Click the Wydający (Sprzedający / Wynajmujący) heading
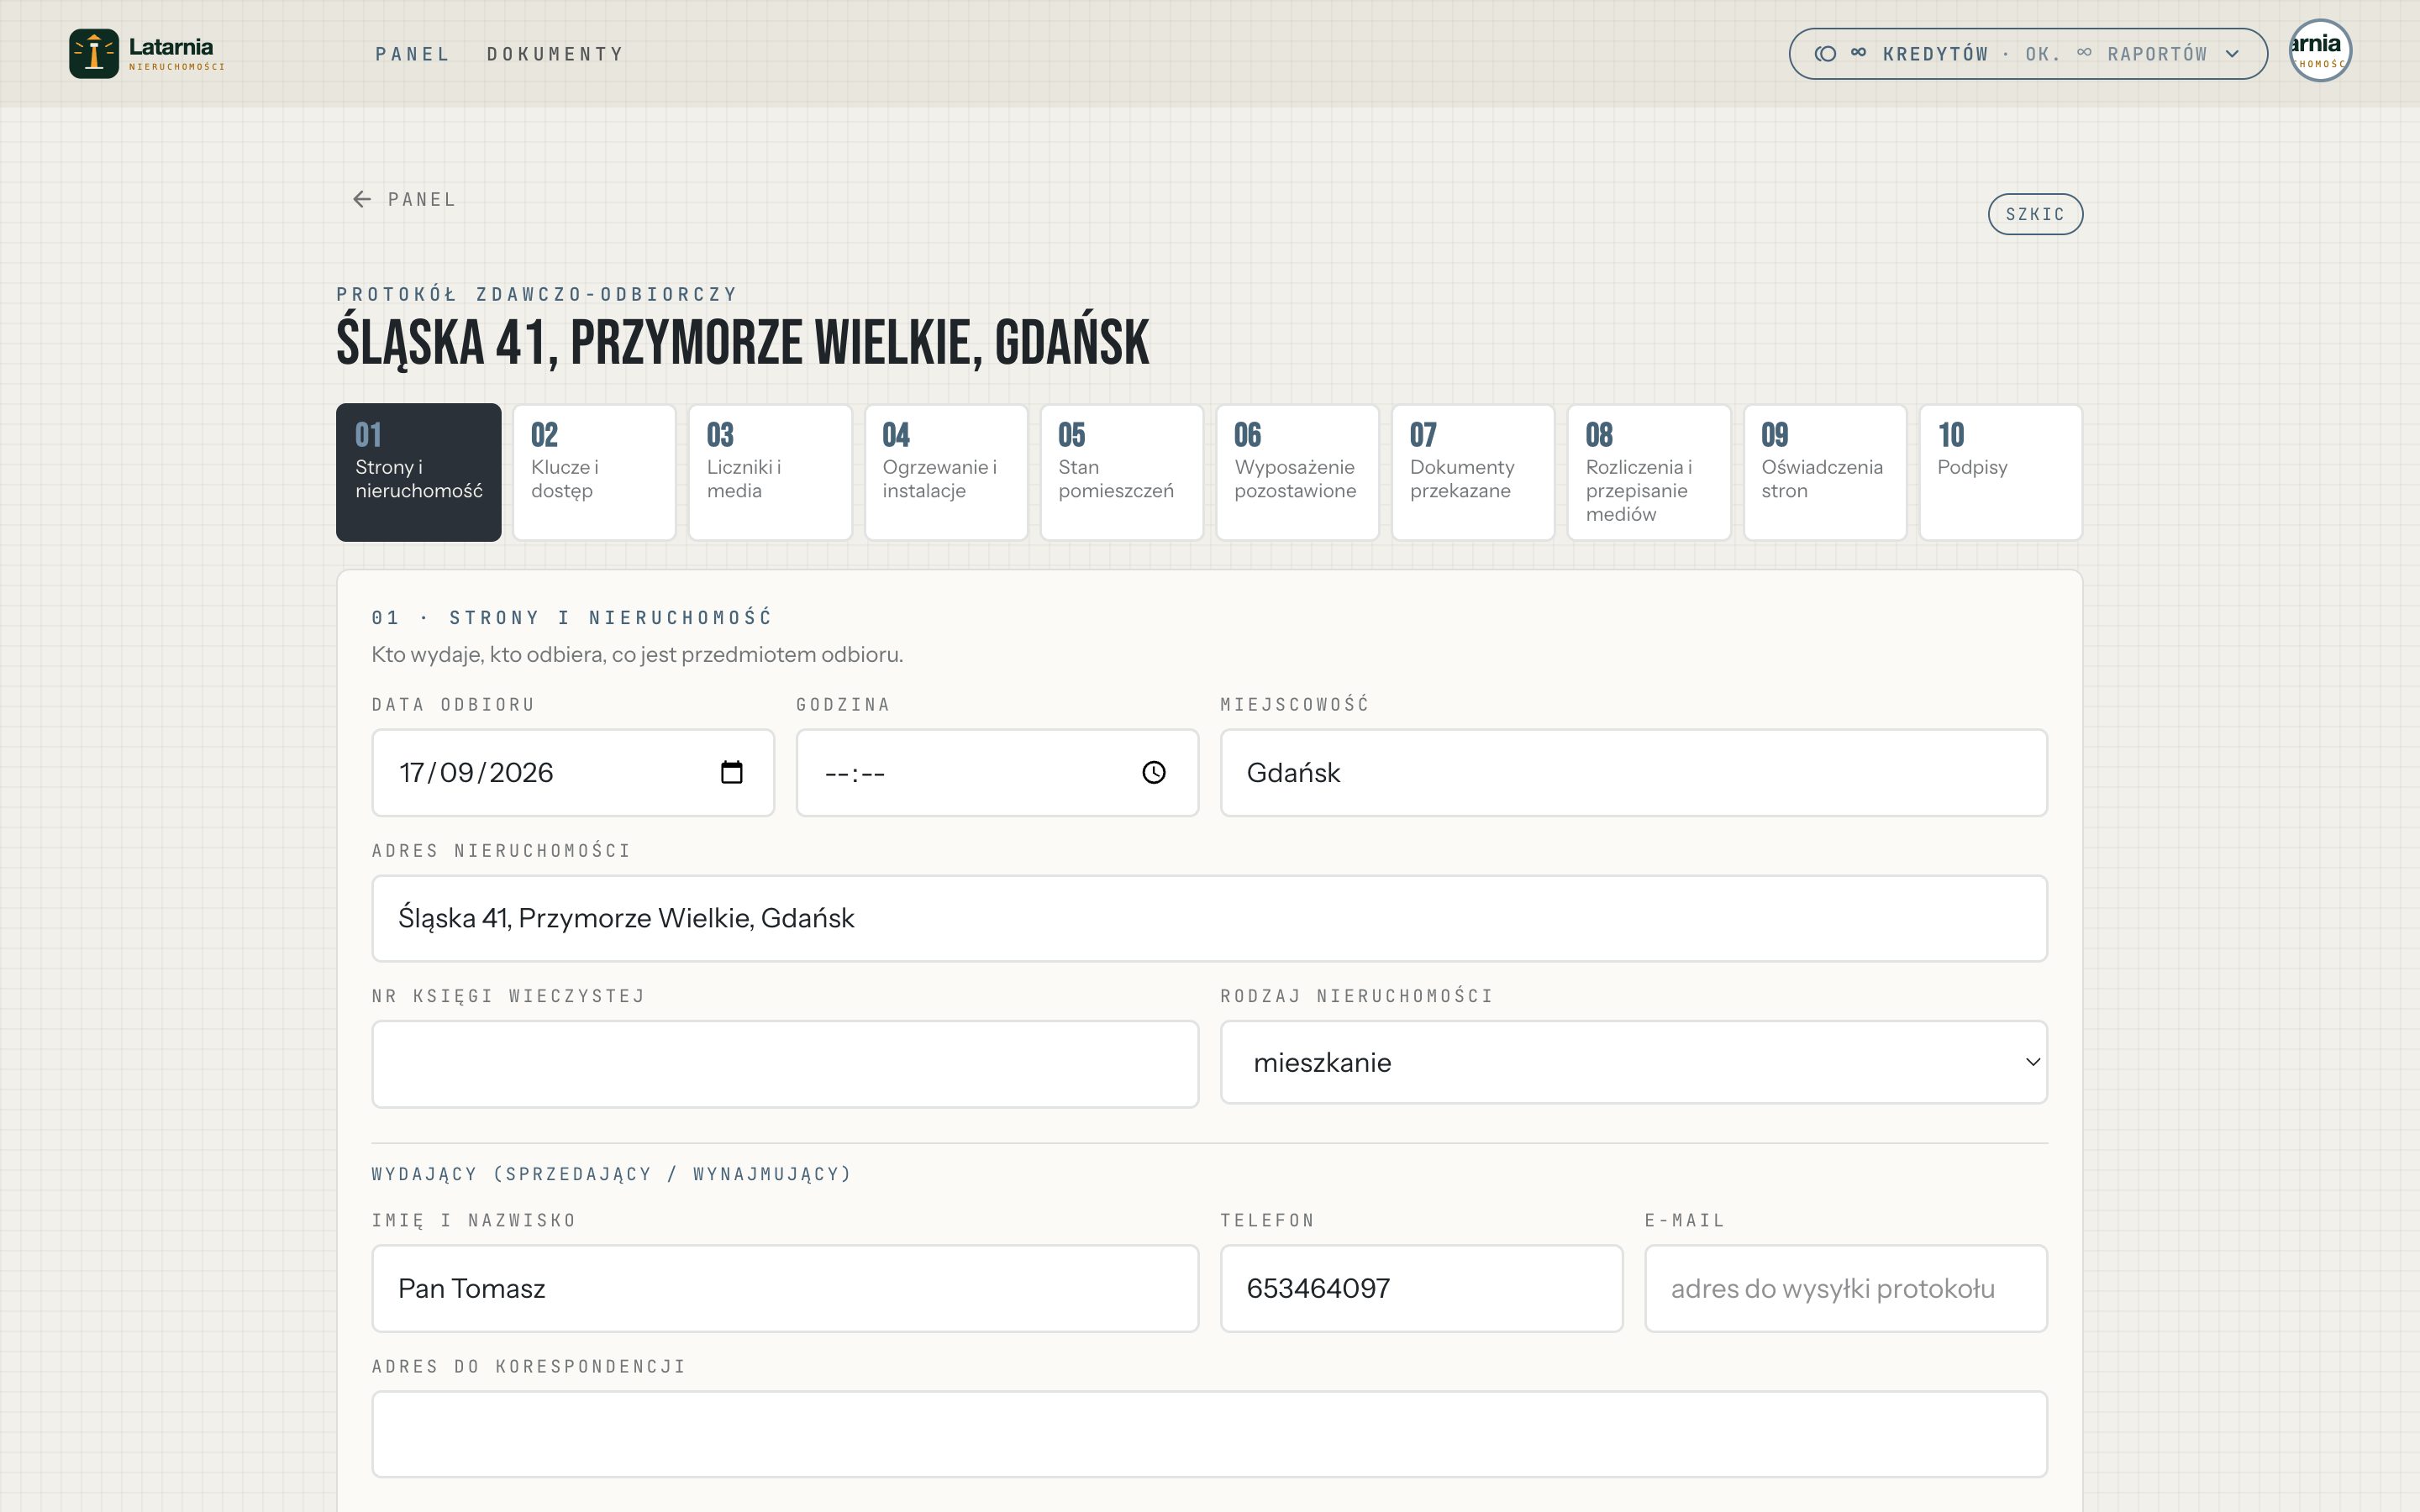This screenshot has height=1512, width=2420. point(611,1174)
